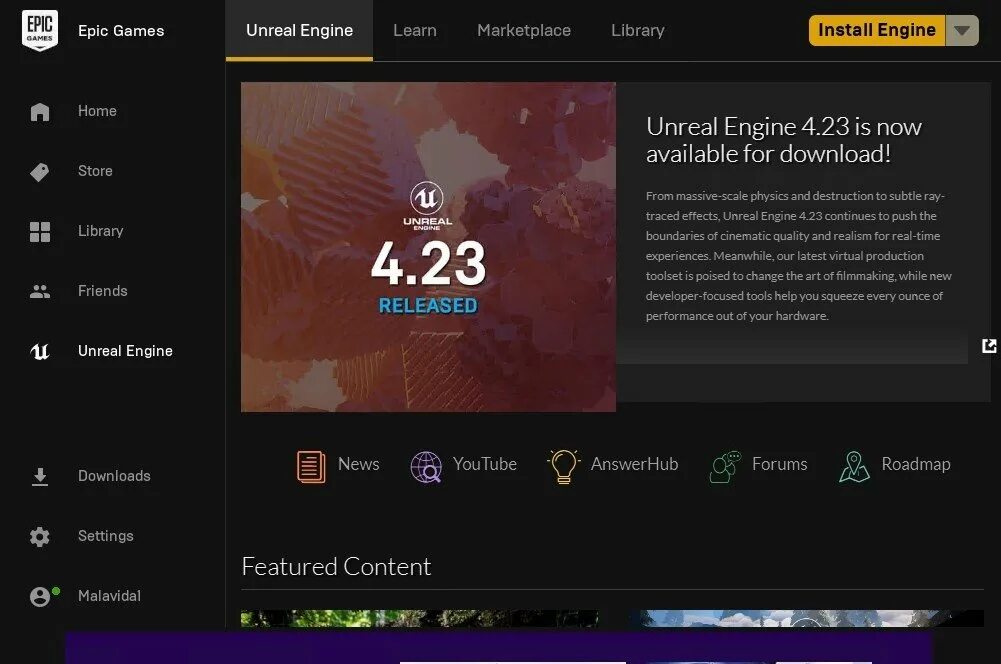Open the top Library tab
The height and width of the screenshot is (664, 1001).
pyautogui.click(x=638, y=30)
